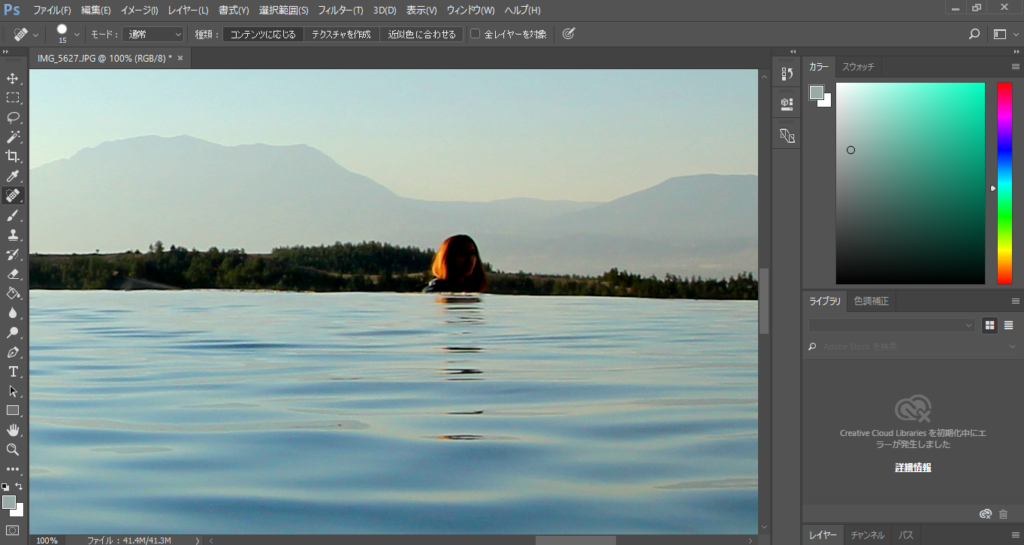The image size is (1024, 545).
Task: Open the フィルター(T) menu
Action: [x=340, y=10]
